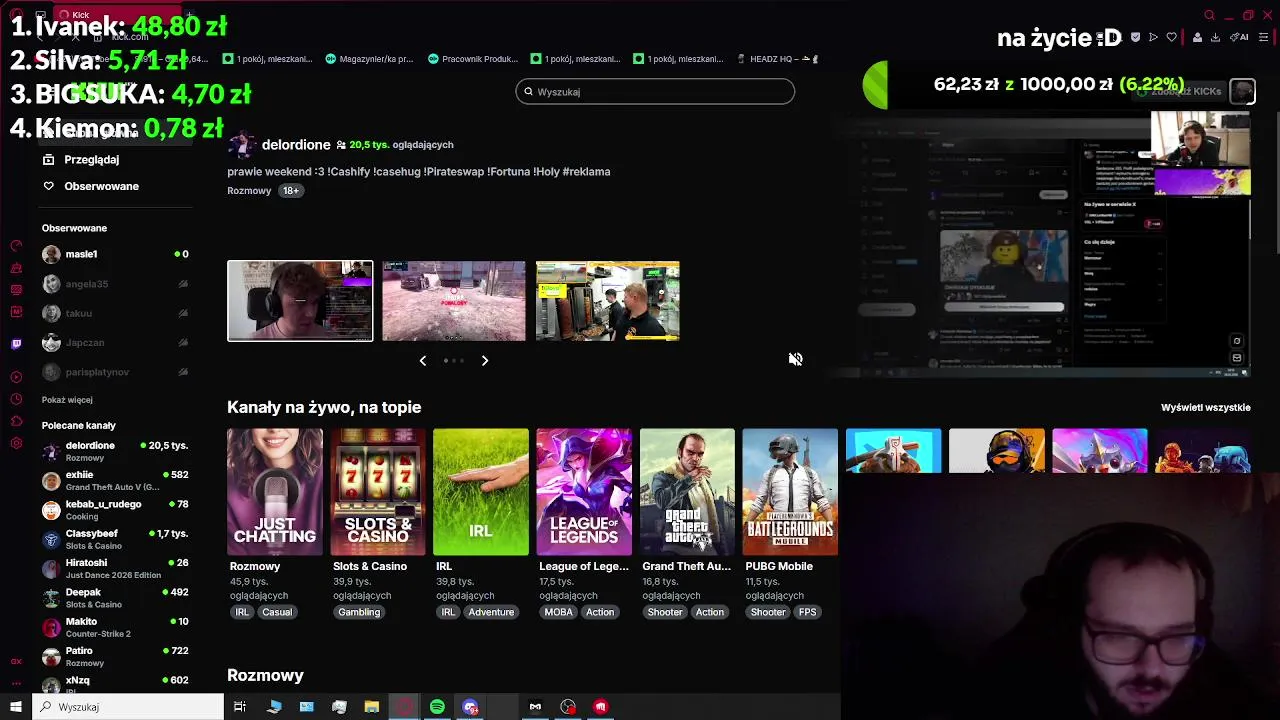
Task: Open Pracownik Produk... bookmark
Action: (473, 59)
